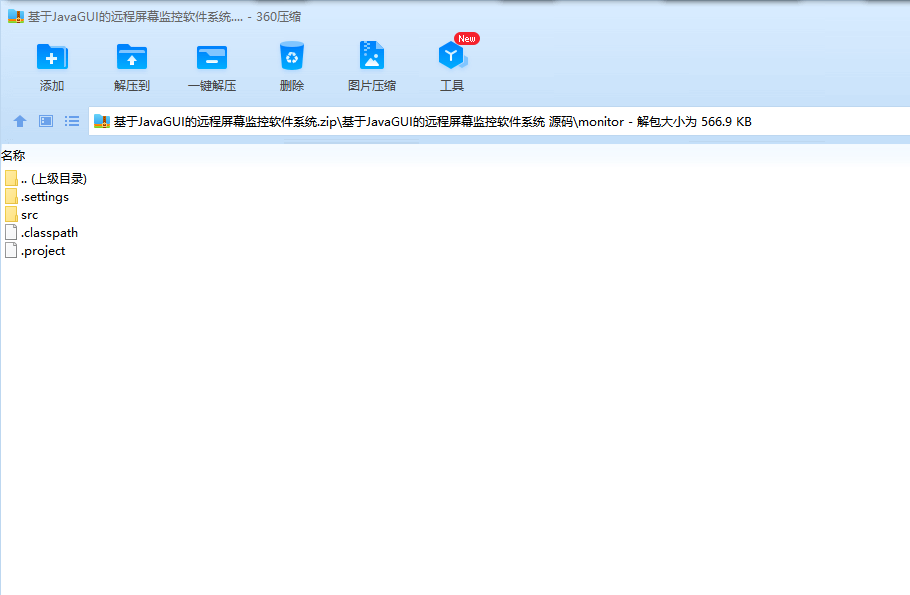Select the '.settings' folder name
The image size is (910, 595).
click(45, 197)
